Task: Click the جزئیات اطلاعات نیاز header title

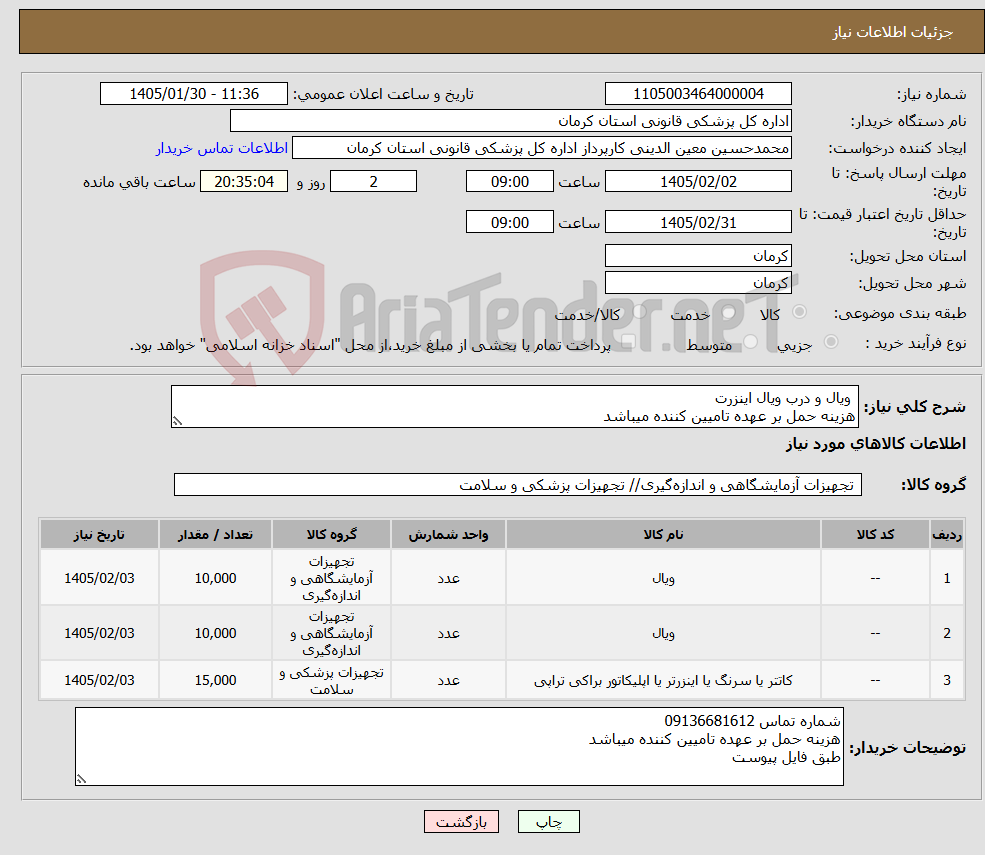Action: (x=893, y=32)
